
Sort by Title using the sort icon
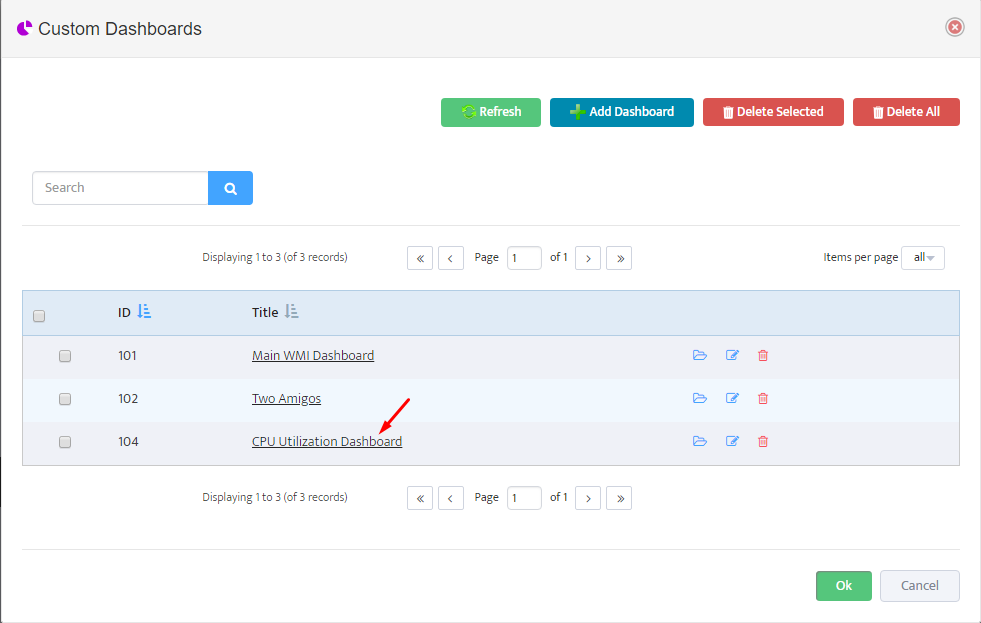pyautogui.click(x=292, y=311)
